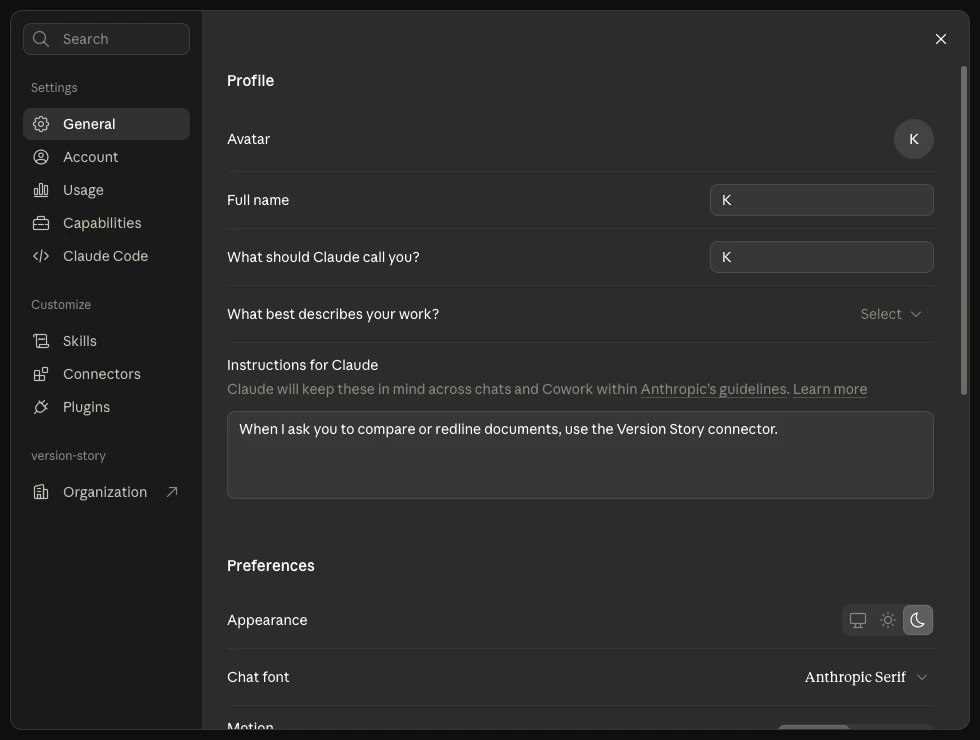Click the Profile heading
Viewport: 980px width, 740px height.
point(251,81)
